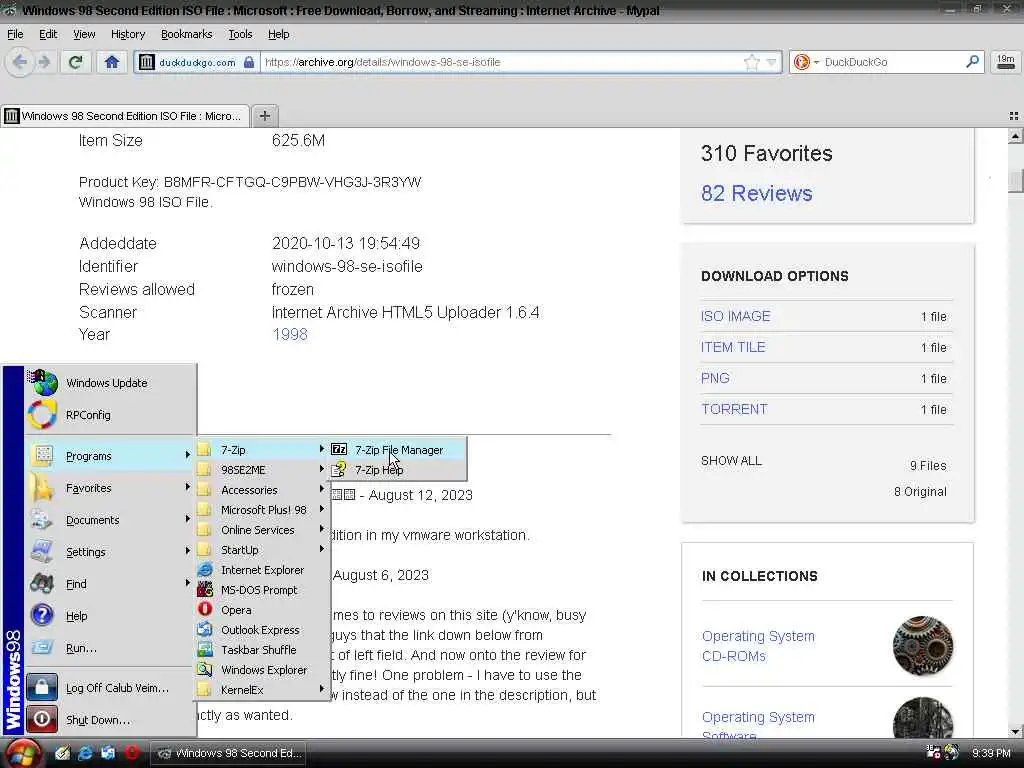Expand the Favorites submenu
This screenshot has width=1024, height=768.
pos(110,488)
